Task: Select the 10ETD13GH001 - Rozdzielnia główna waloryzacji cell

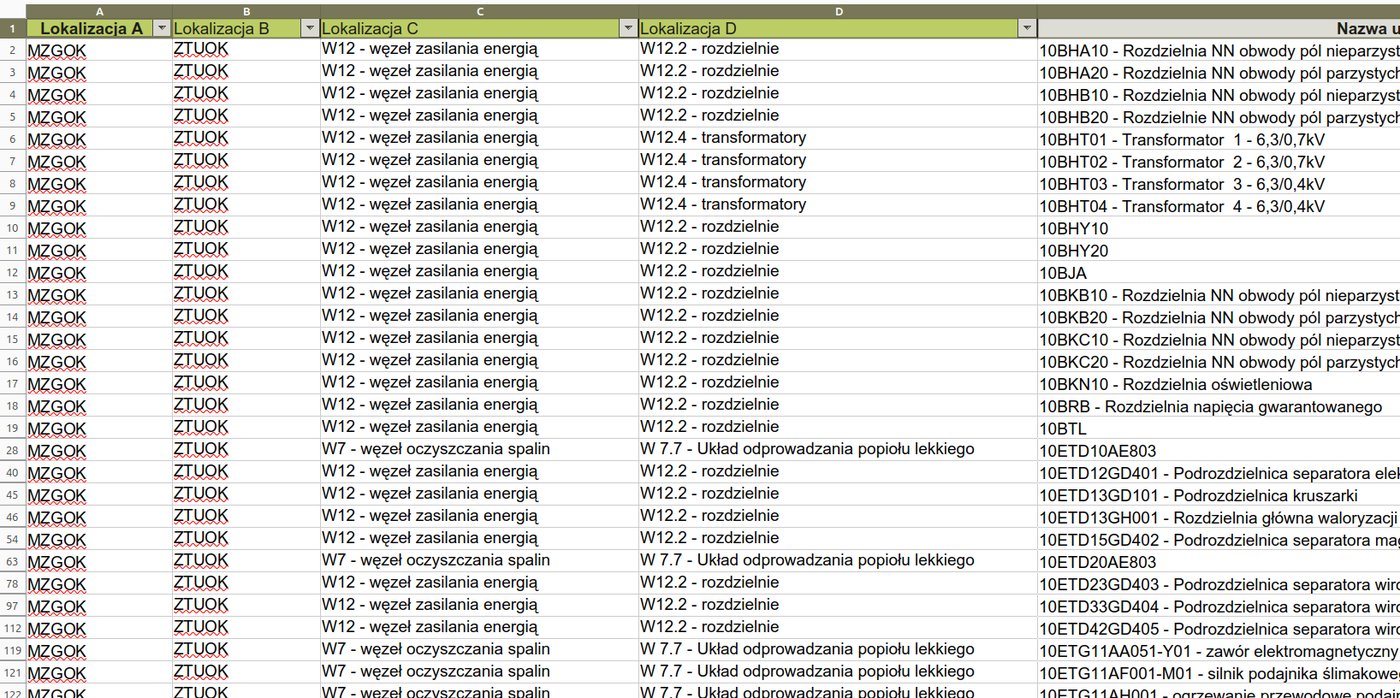Action: (1218, 516)
